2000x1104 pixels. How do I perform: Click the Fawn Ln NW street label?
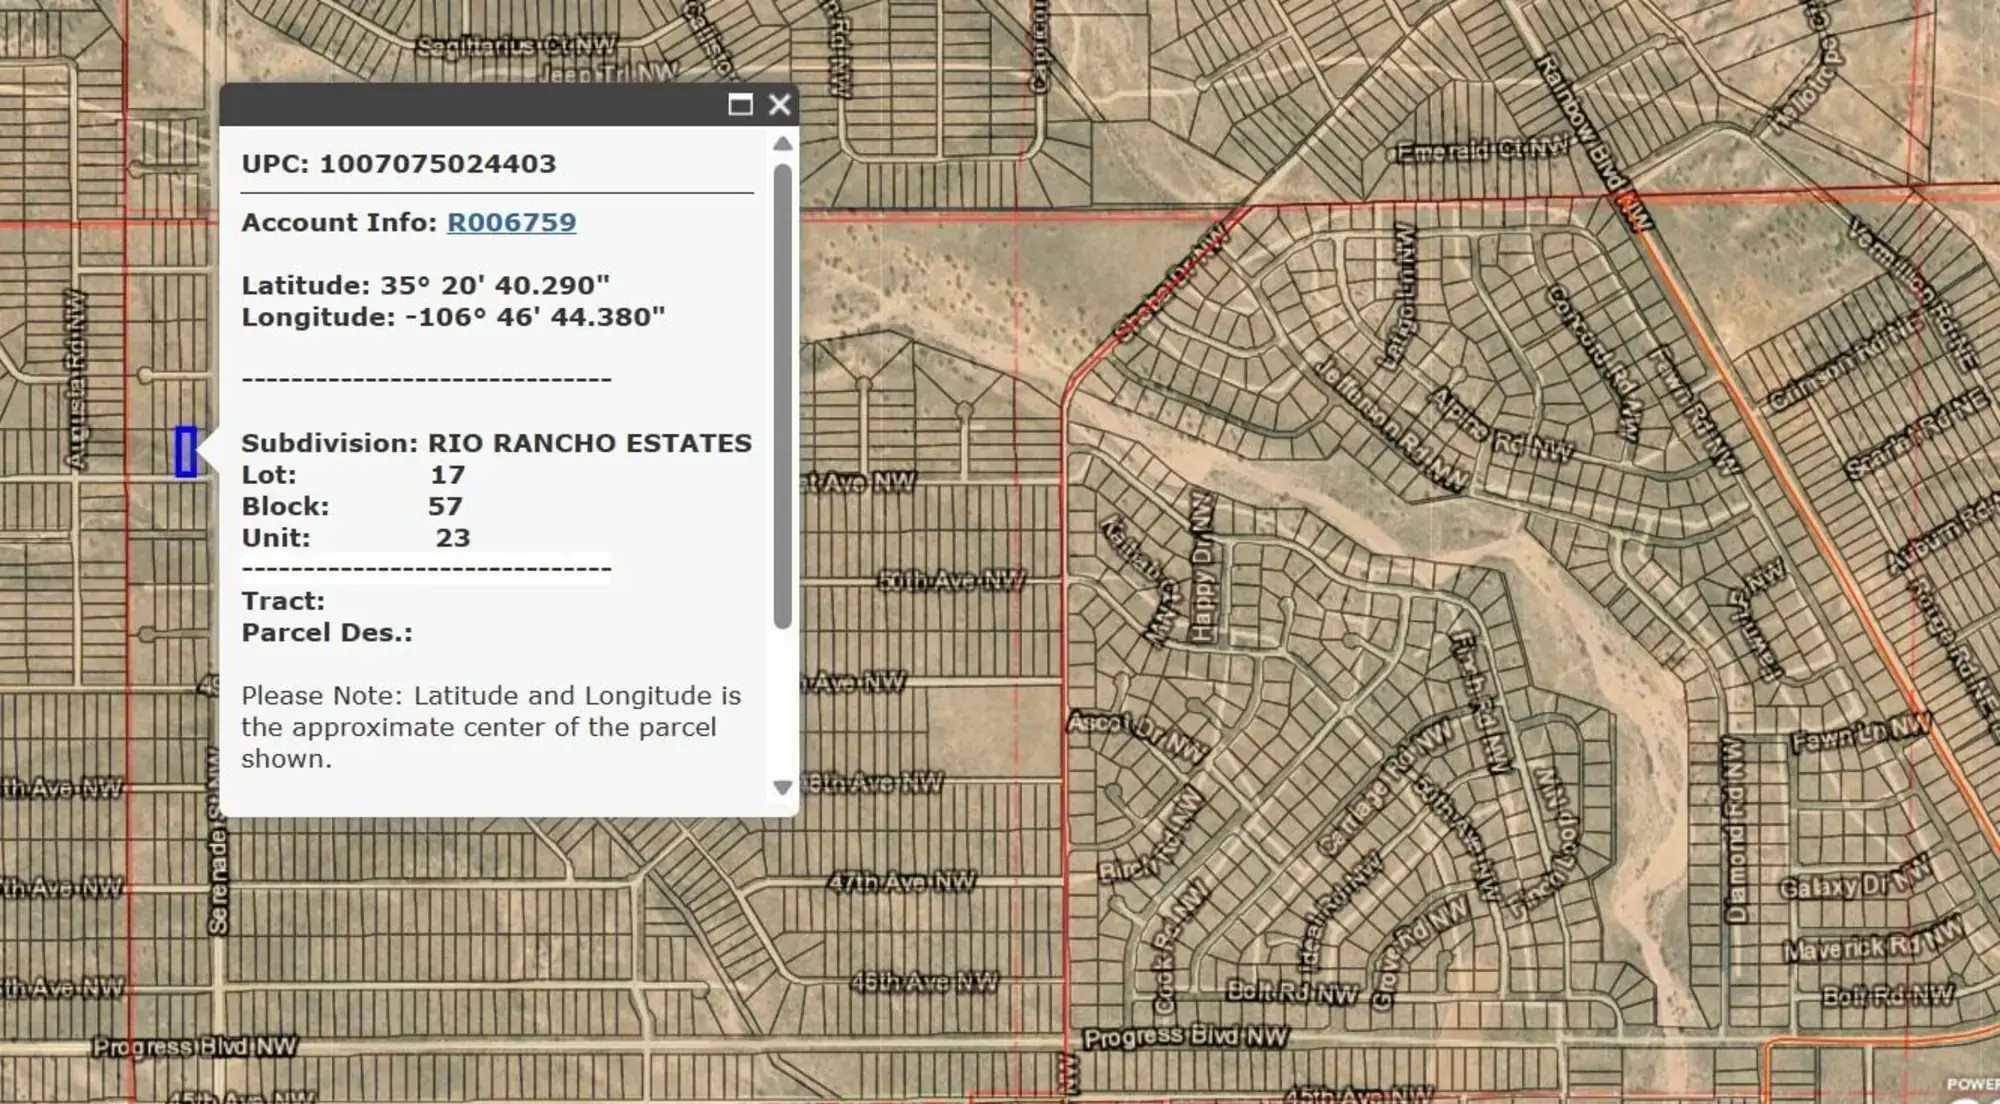click(1859, 735)
